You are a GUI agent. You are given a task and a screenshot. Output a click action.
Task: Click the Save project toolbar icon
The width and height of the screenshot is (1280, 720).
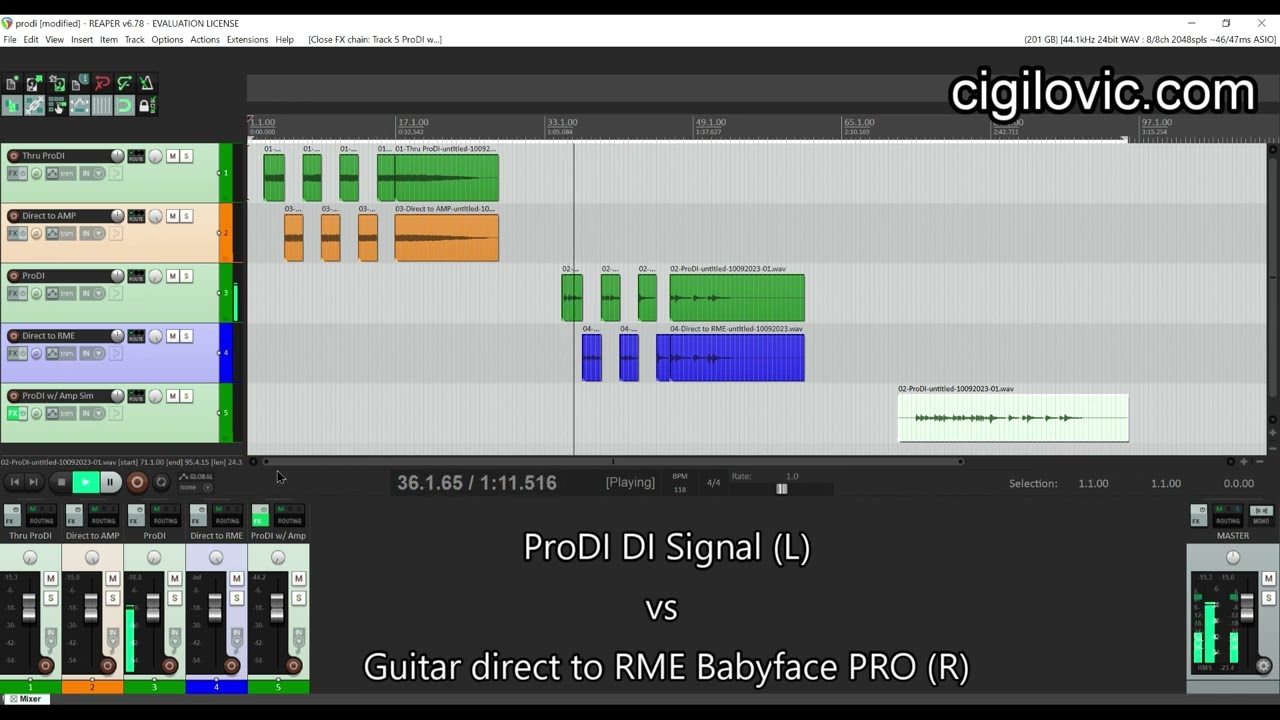tap(57, 83)
